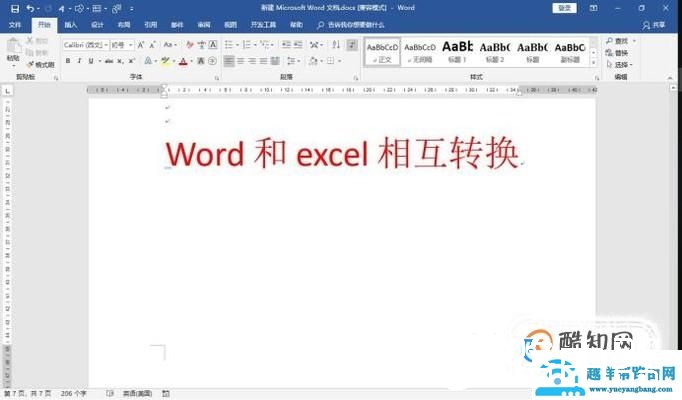Center align the paragraph
The height and width of the screenshot is (400, 682).
click(x=241, y=61)
